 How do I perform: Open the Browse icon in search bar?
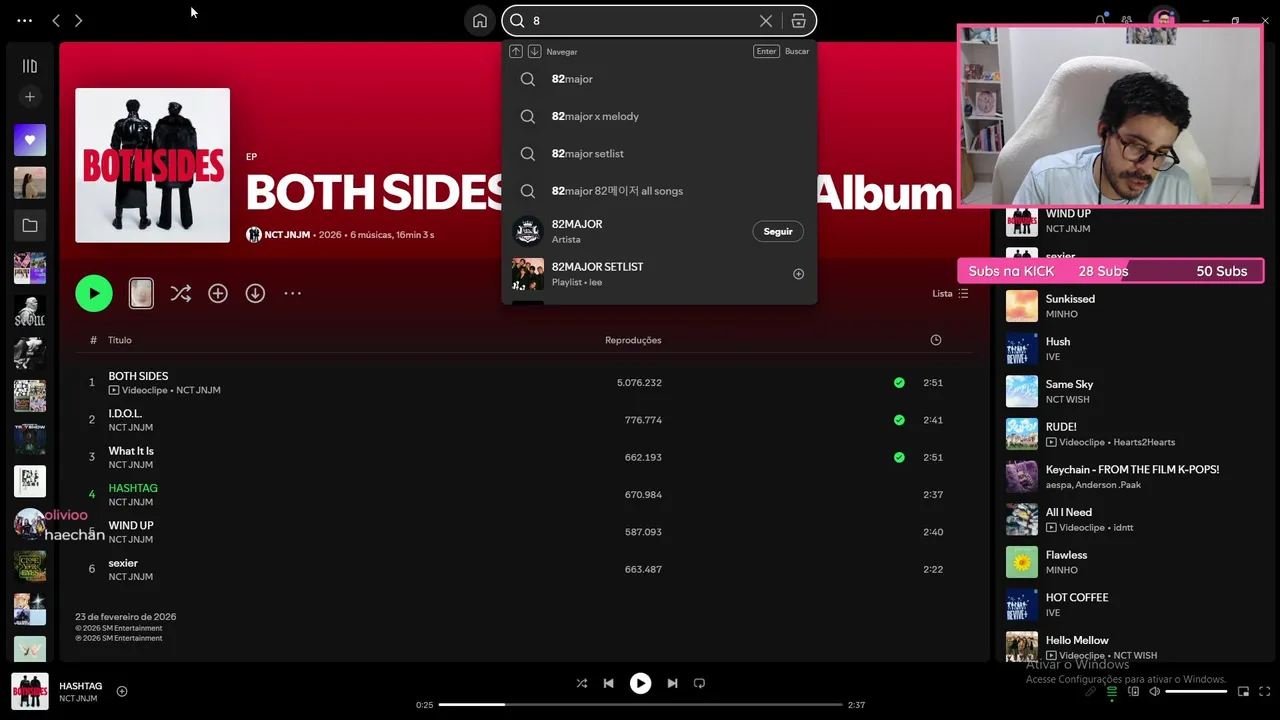798,21
